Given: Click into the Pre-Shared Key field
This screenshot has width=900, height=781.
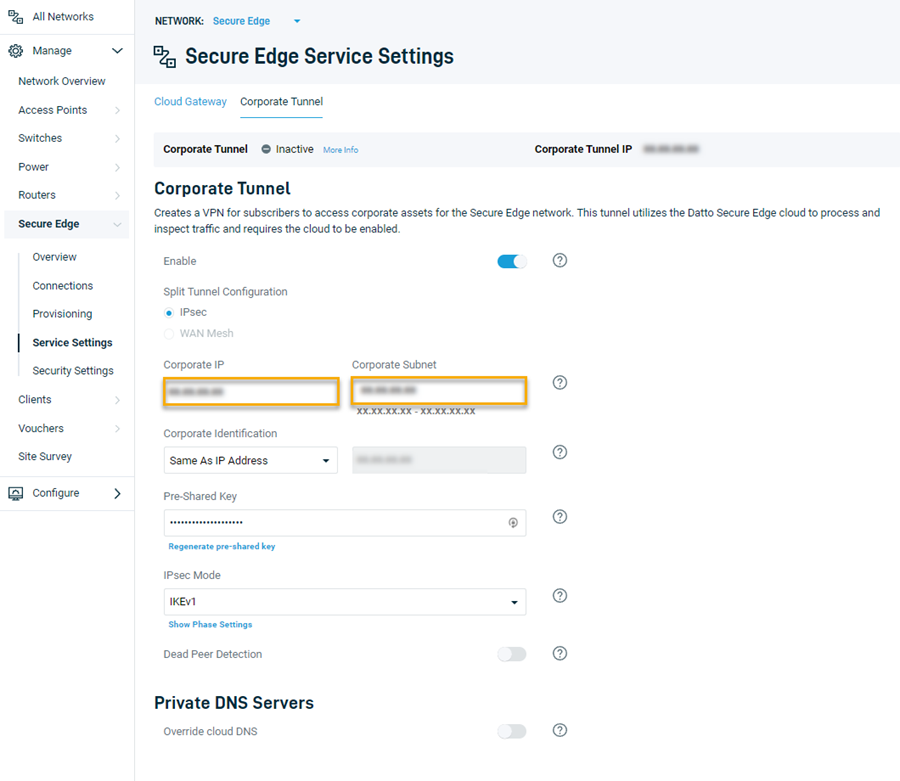Looking at the screenshot, I should point(344,523).
